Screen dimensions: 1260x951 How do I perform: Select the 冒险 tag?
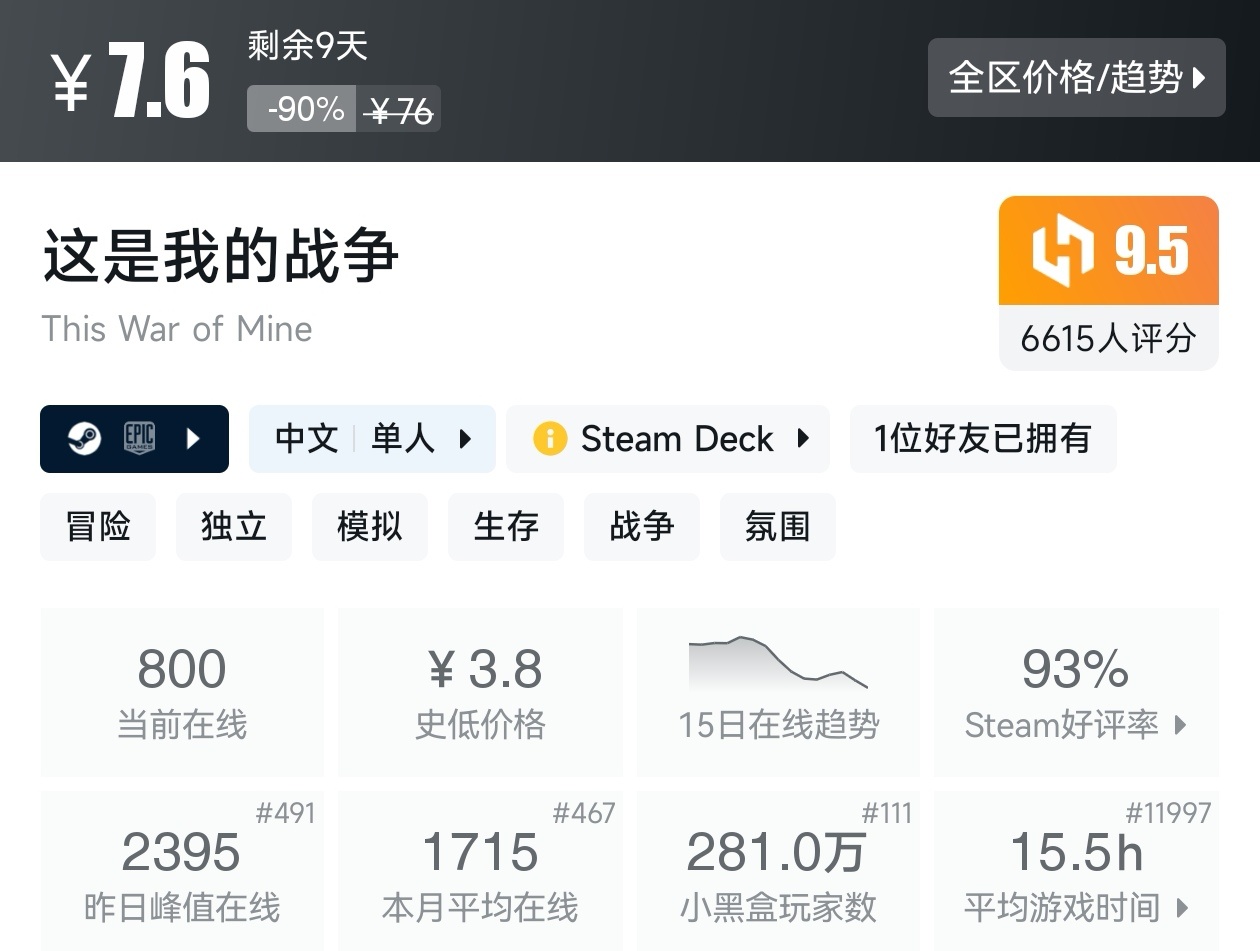tap(98, 526)
